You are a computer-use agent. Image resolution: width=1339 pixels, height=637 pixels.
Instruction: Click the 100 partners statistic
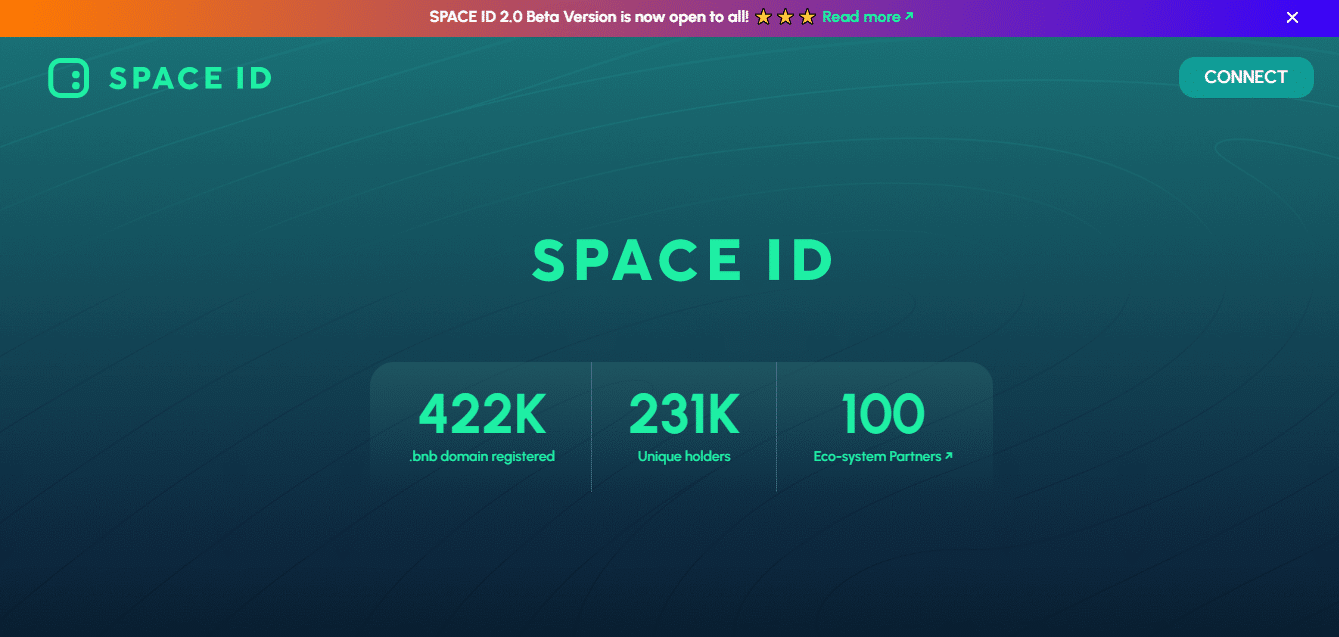click(x=884, y=413)
